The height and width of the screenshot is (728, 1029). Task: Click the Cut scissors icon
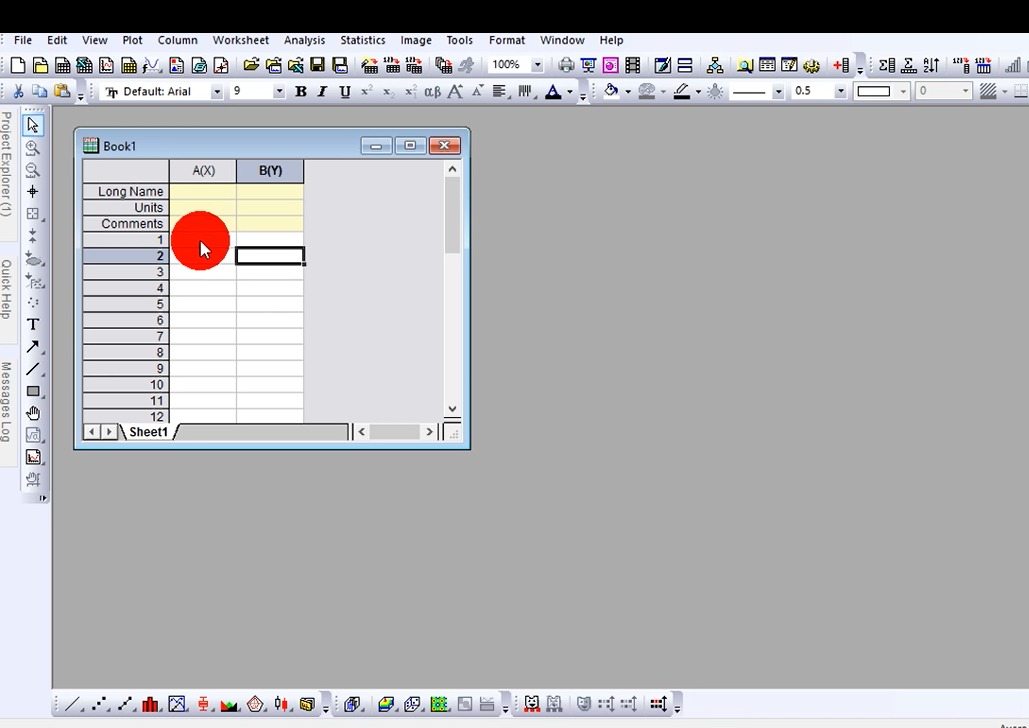[18, 91]
